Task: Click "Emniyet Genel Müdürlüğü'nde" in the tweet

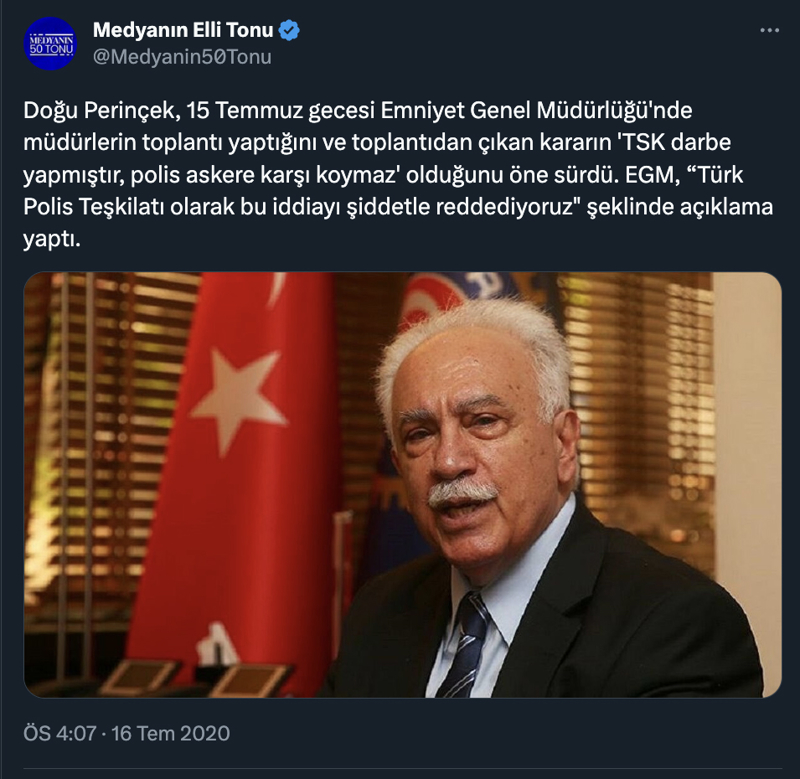Action: point(536,111)
